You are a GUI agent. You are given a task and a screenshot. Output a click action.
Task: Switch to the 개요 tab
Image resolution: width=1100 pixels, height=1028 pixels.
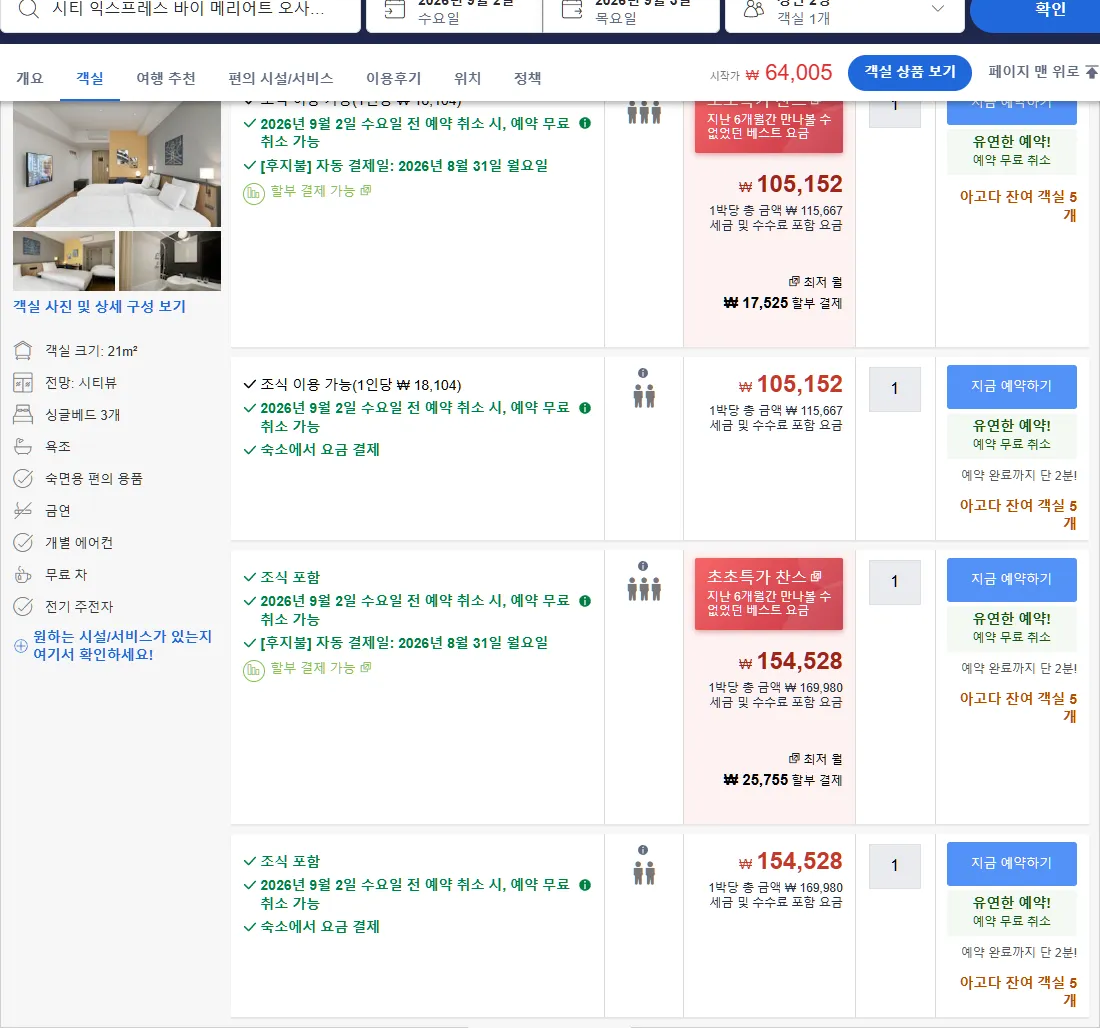(x=29, y=78)
